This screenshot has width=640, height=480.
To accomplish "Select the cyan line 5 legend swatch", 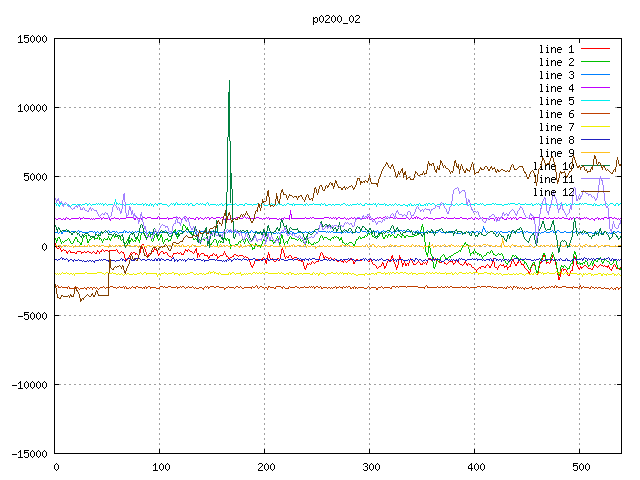I will point(596,101).
